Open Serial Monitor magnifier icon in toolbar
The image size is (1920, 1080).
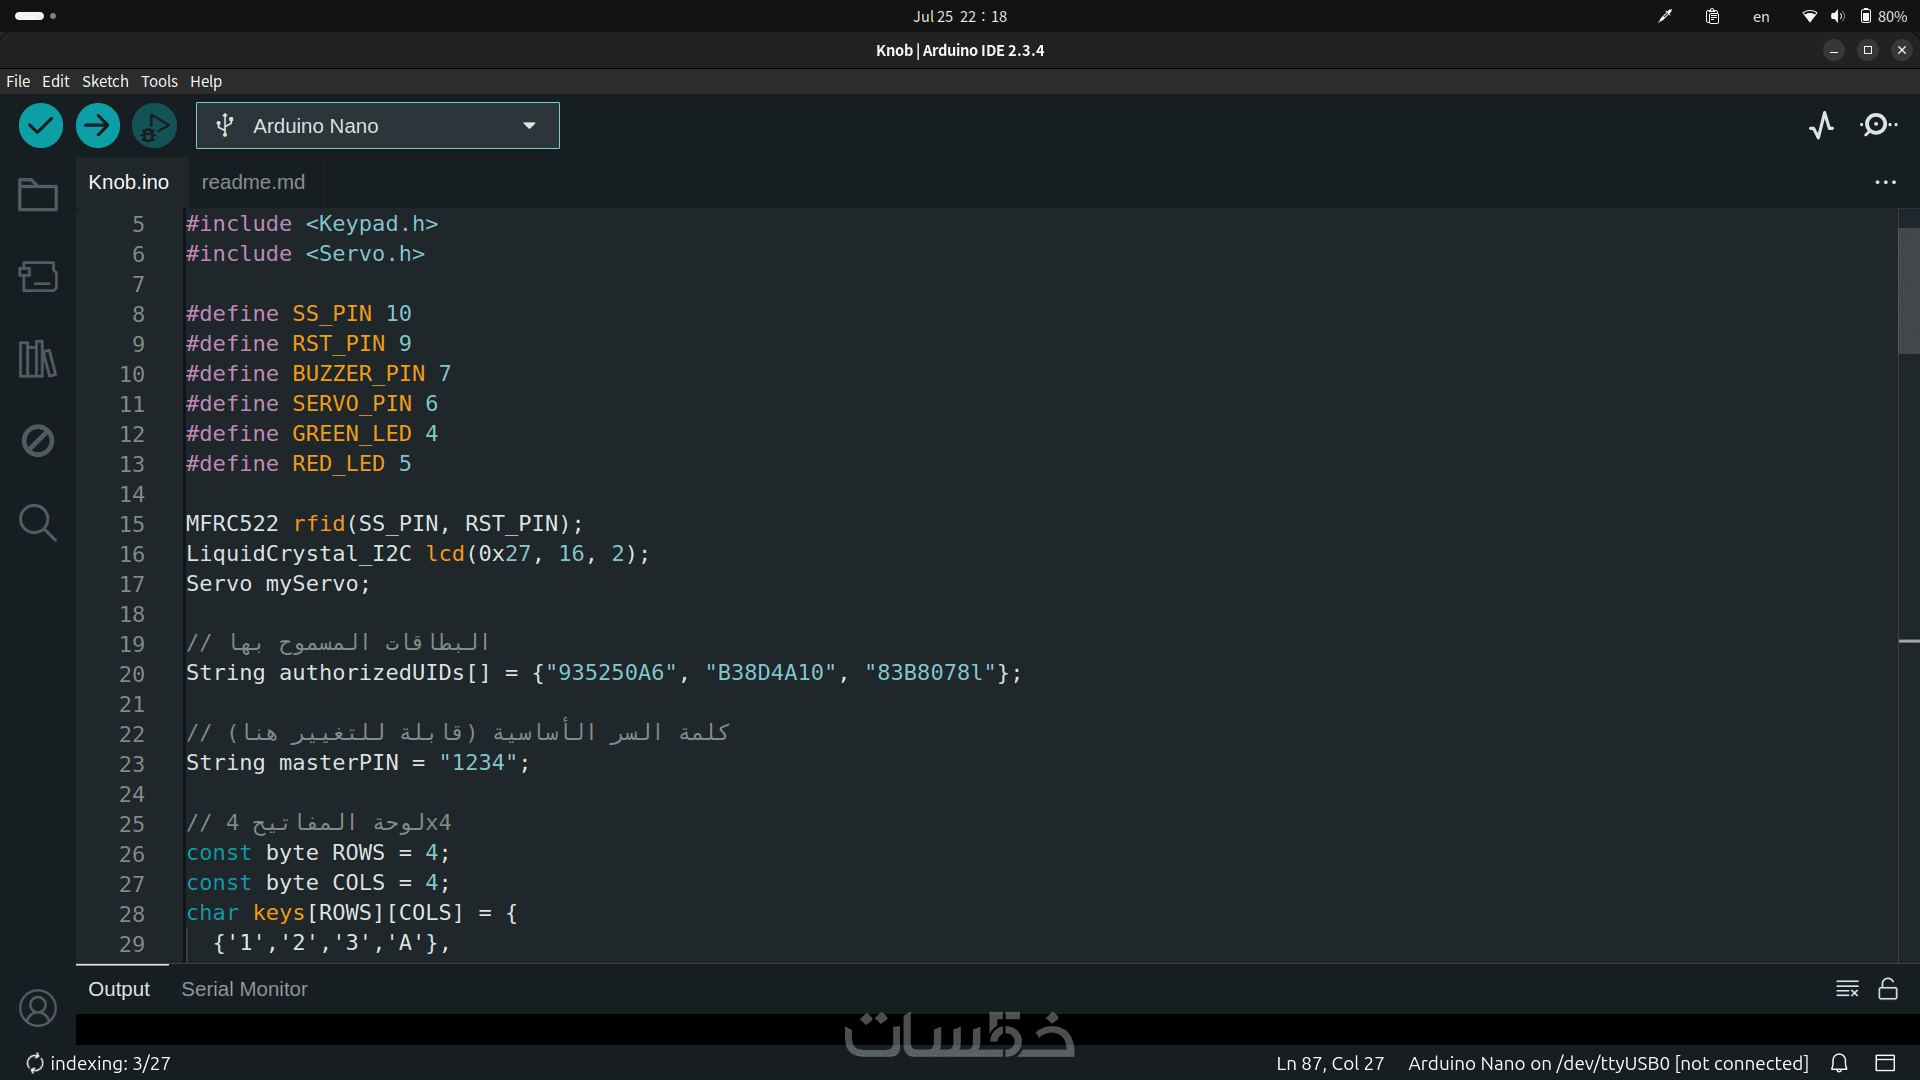(1878, 125)
